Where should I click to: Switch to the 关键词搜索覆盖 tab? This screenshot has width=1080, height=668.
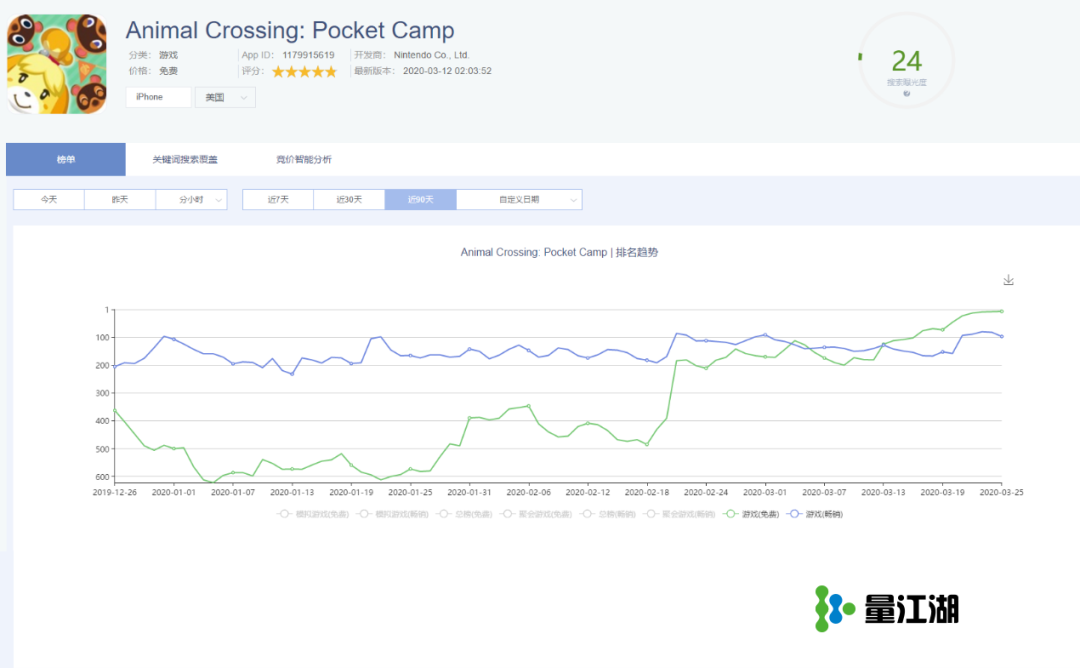(x=185, y=160)
